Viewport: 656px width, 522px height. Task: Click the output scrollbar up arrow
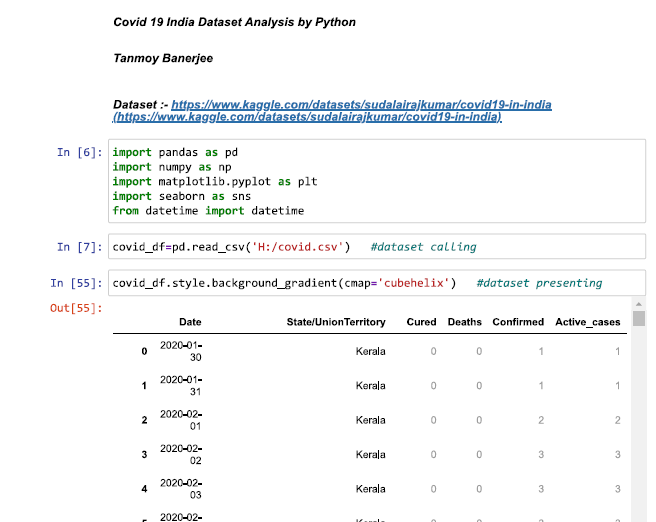(x=638, y=304)
